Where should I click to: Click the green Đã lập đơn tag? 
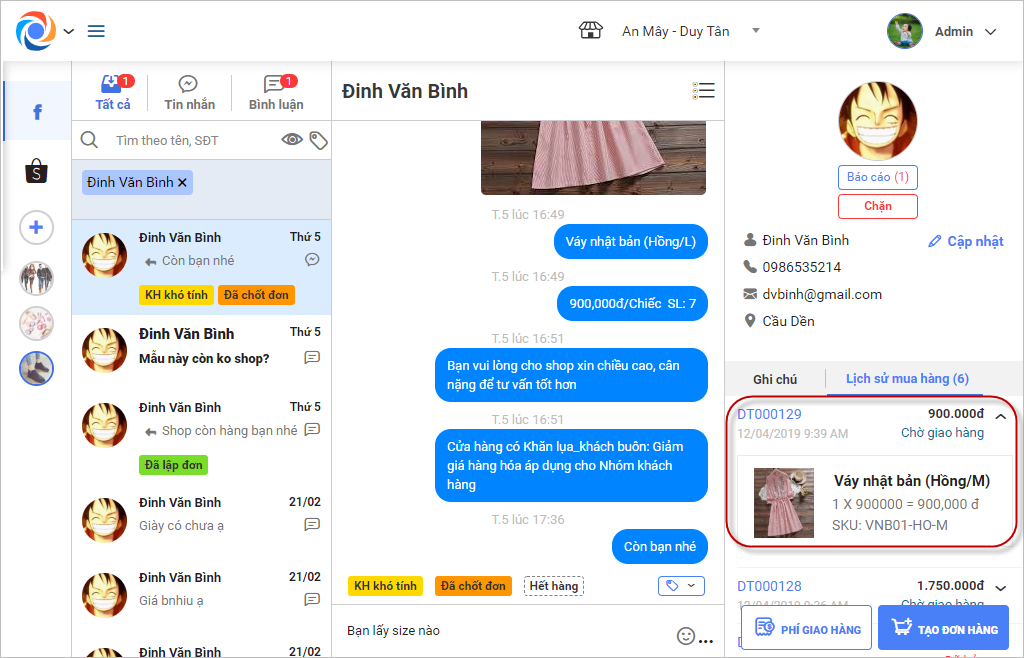173,465
